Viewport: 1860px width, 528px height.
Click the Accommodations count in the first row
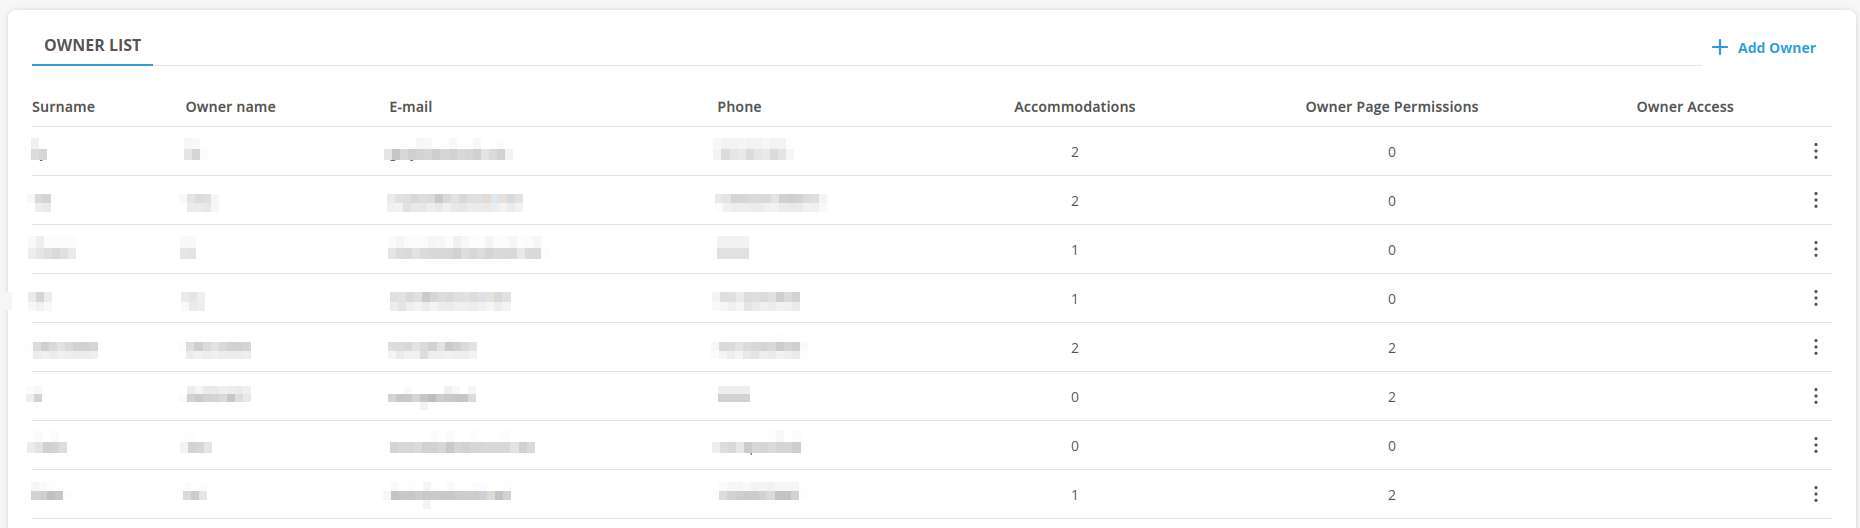[1074, 152]
